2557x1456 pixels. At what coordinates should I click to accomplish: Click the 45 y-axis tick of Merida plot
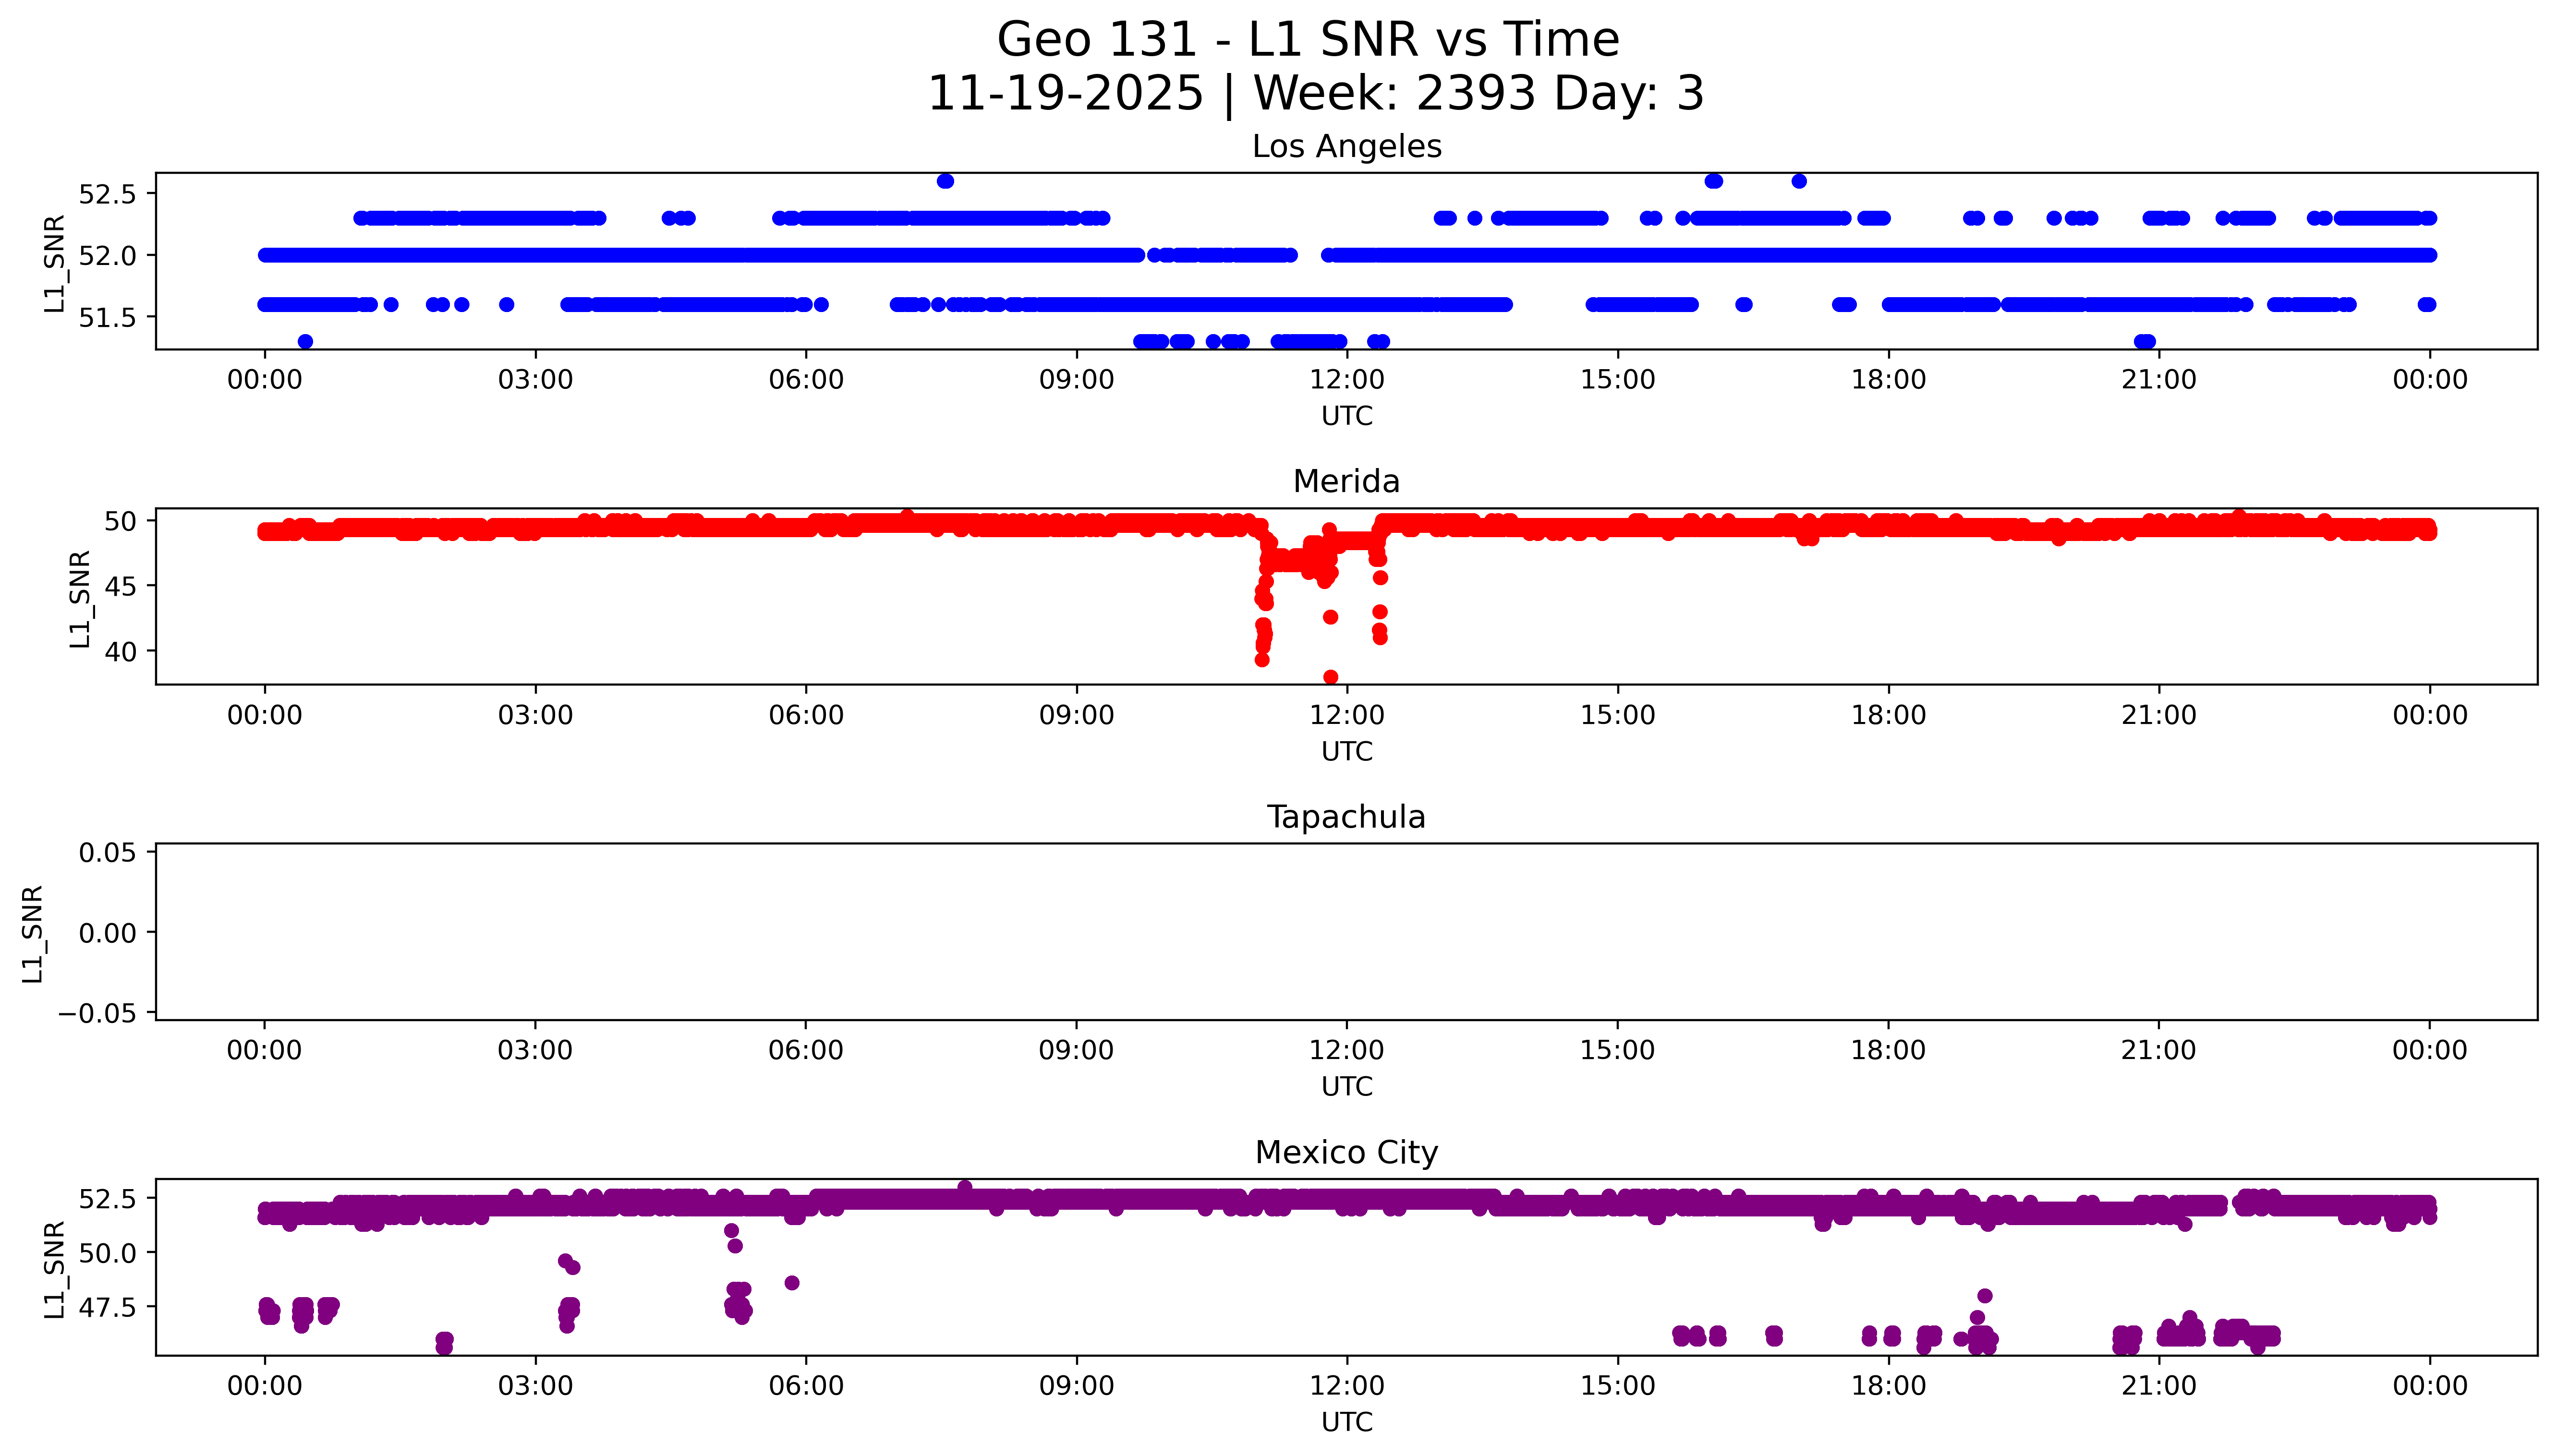coord(119,586)
